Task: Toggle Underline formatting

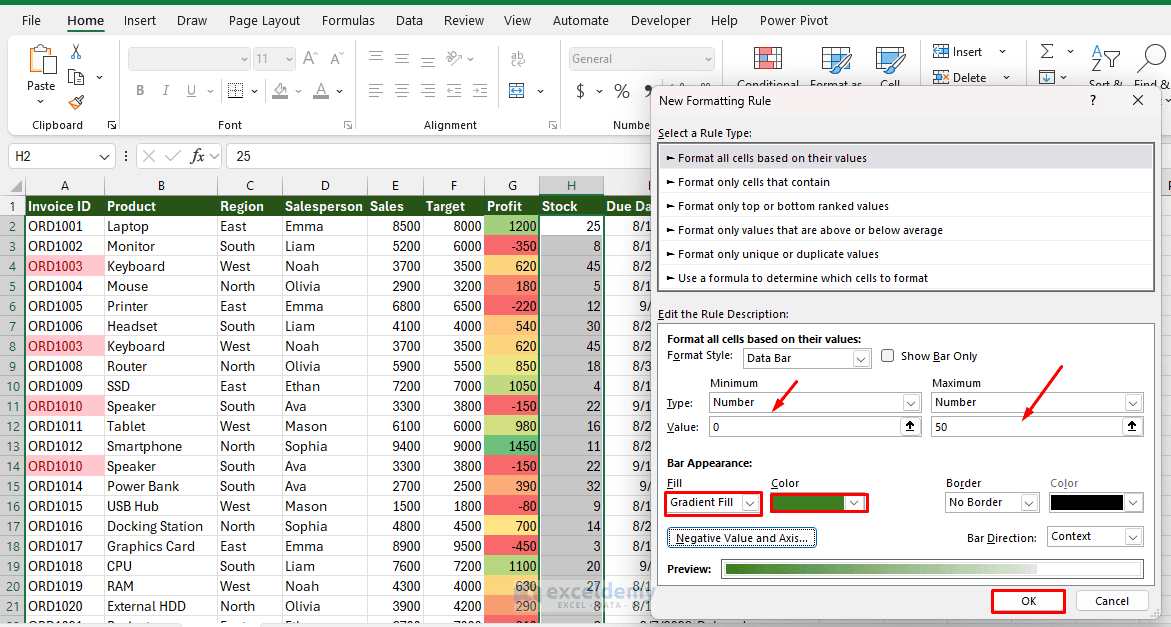Action: (x=191, y=90)
